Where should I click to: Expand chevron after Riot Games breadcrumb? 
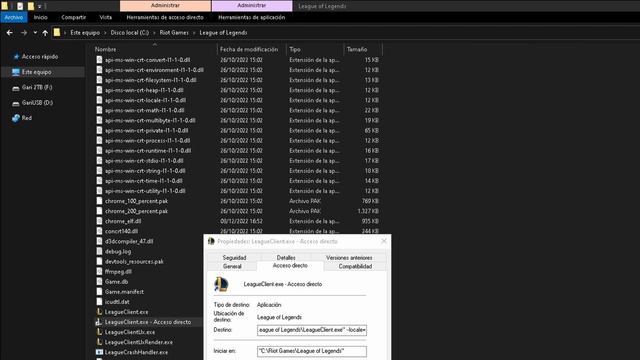point(194,33)
